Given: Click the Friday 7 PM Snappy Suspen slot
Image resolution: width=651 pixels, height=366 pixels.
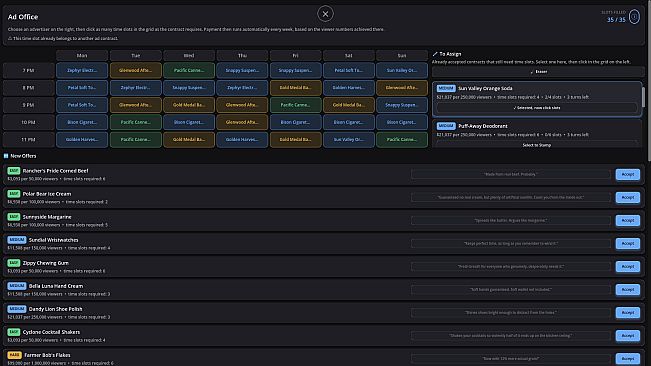Looking at the screenshot, I should [295, 71].
